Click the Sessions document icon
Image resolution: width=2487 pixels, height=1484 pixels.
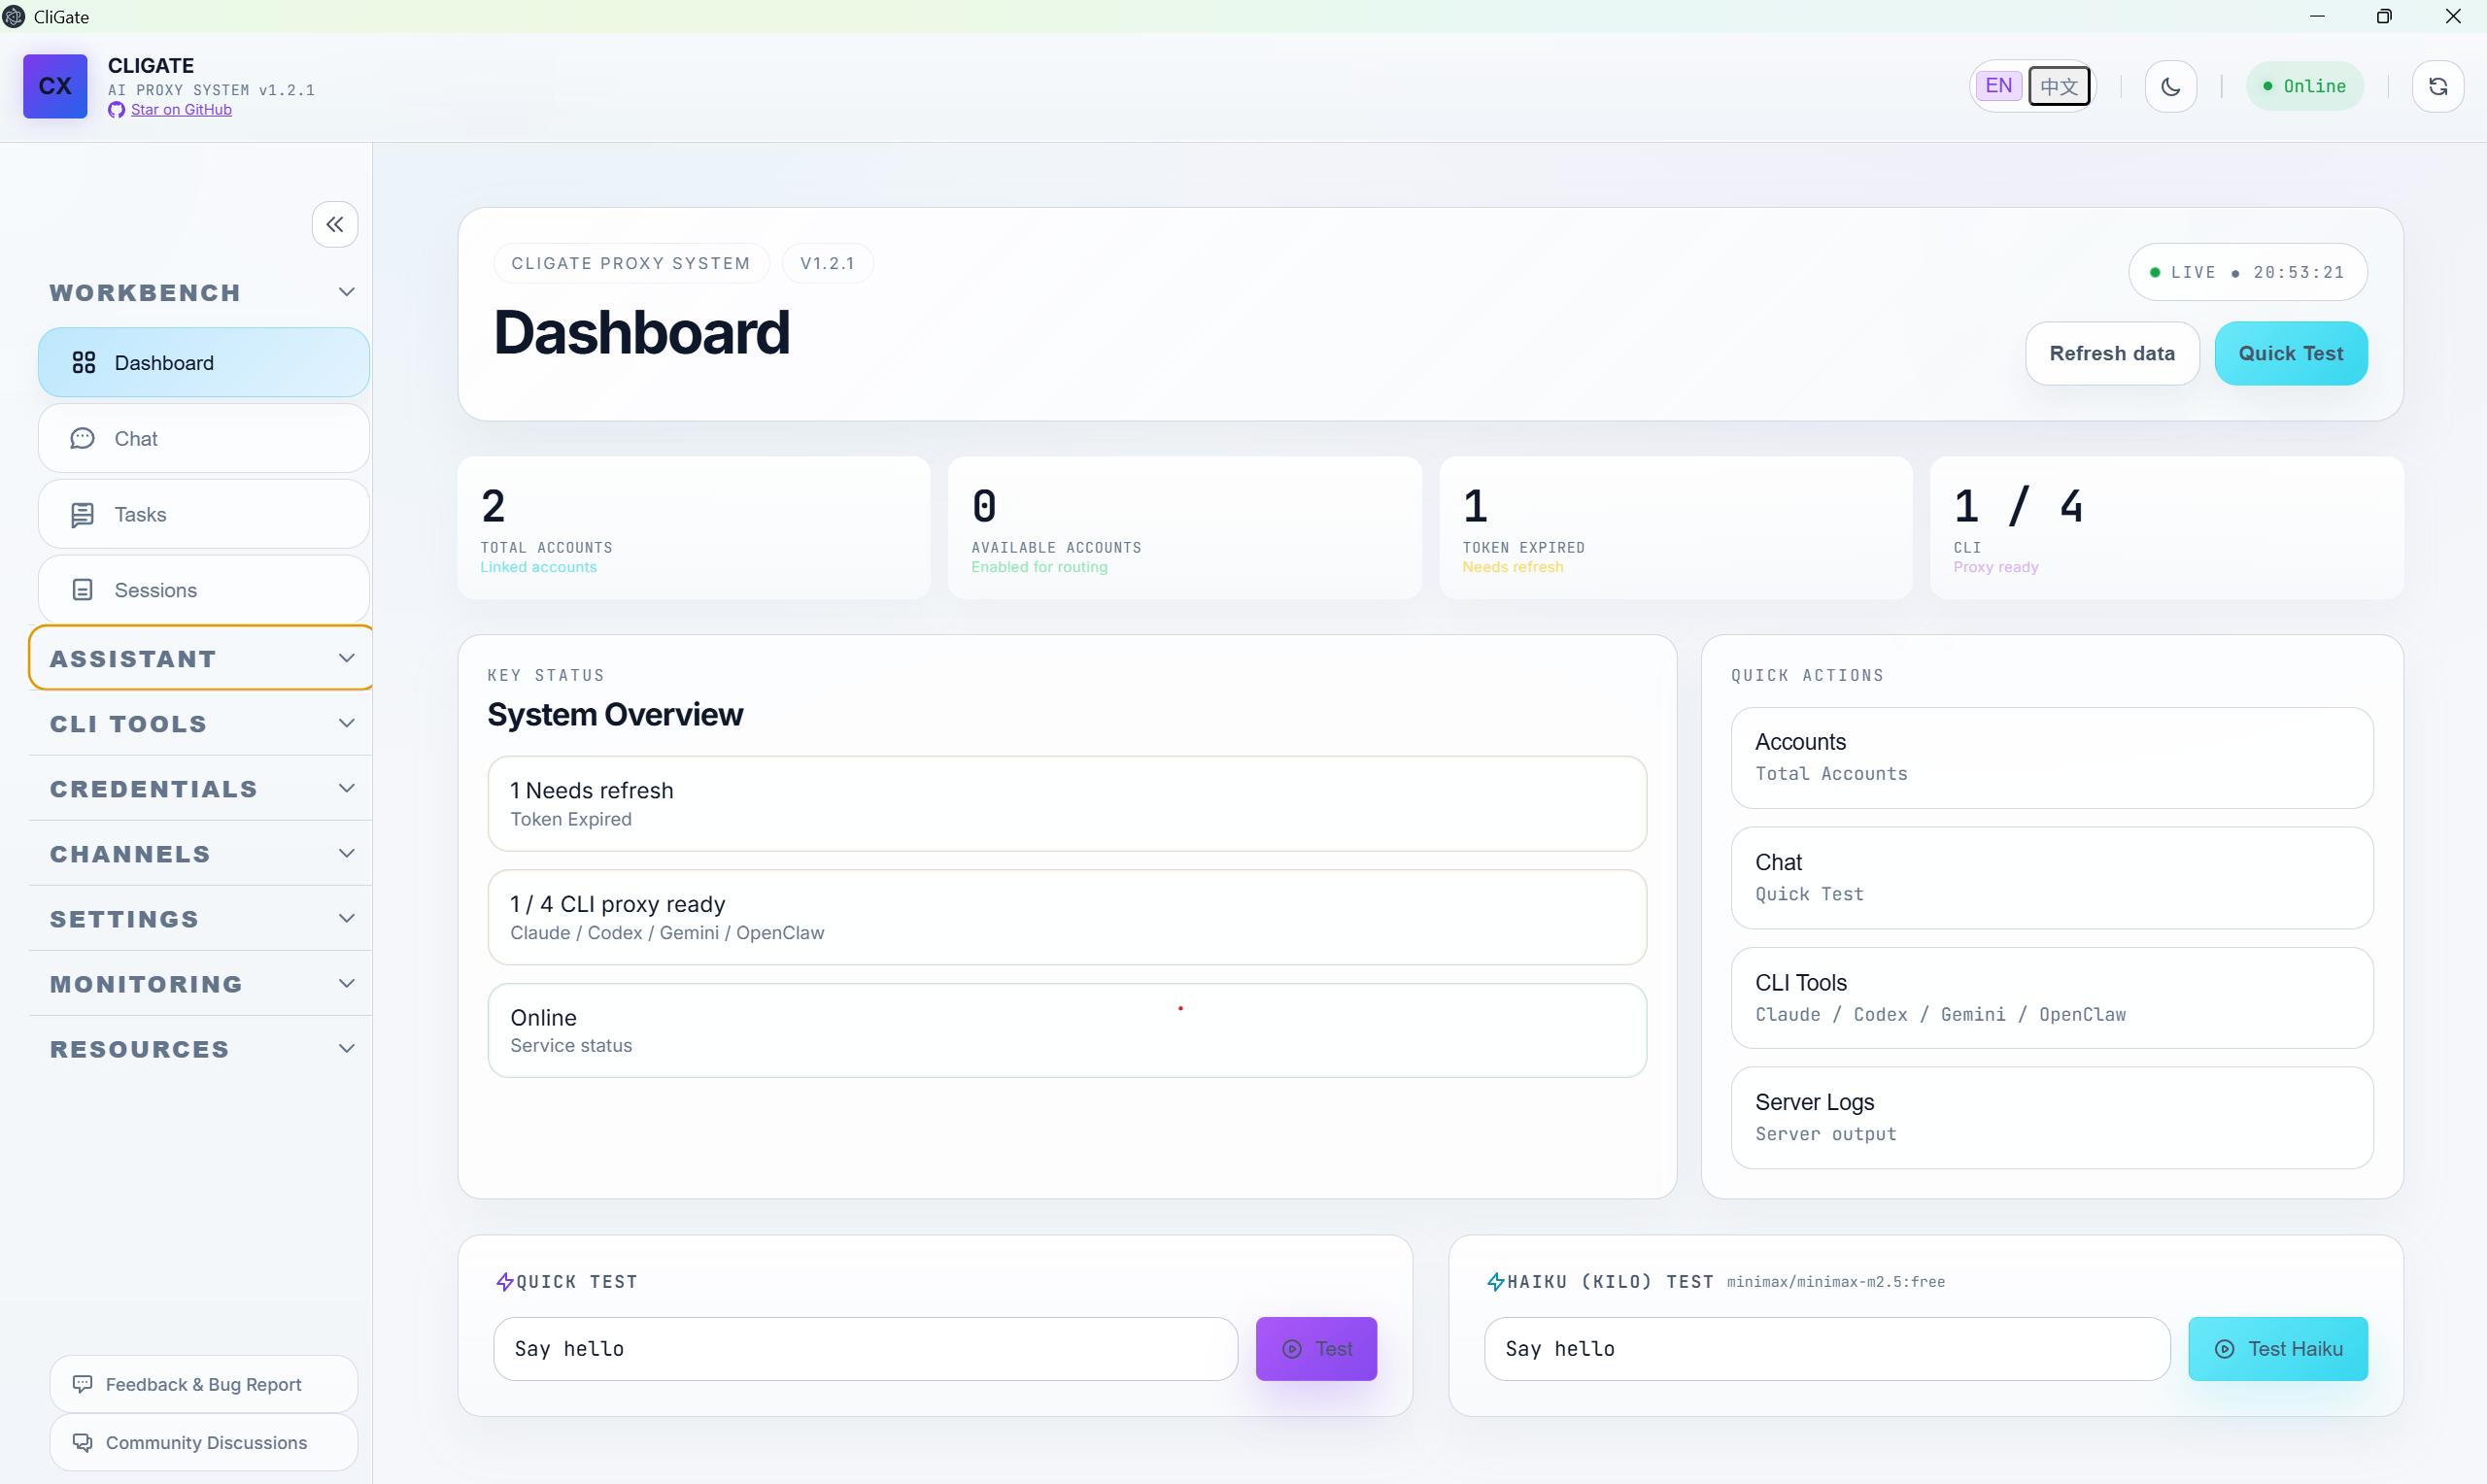(x=83, y=590)
